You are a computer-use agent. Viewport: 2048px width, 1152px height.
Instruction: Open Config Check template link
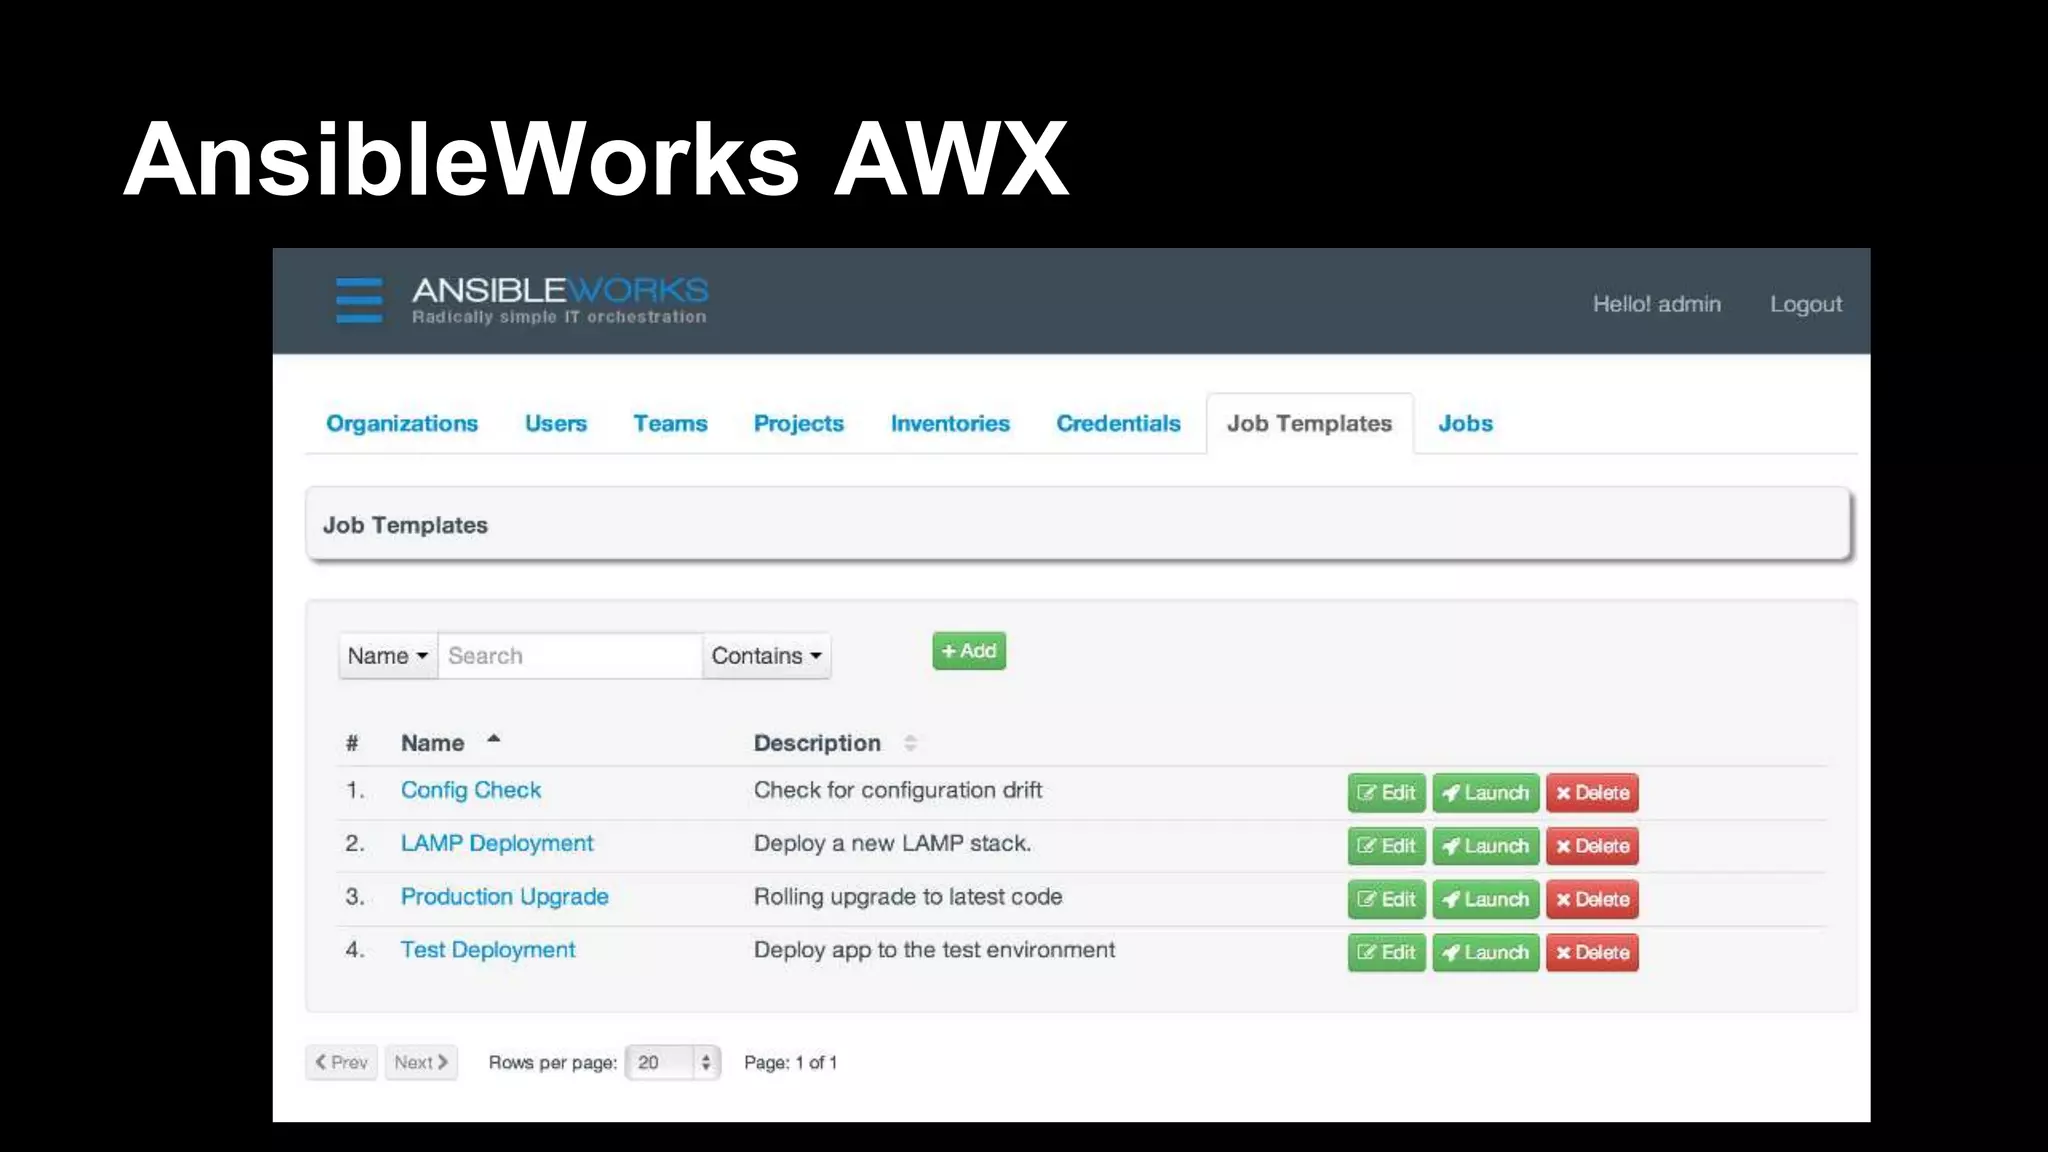point(471,790)
